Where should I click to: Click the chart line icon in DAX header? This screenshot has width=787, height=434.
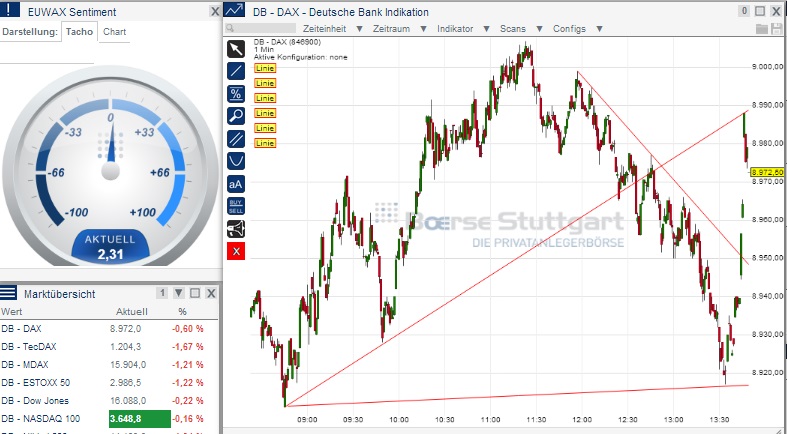pyautogui.click(x=234, y=10)
